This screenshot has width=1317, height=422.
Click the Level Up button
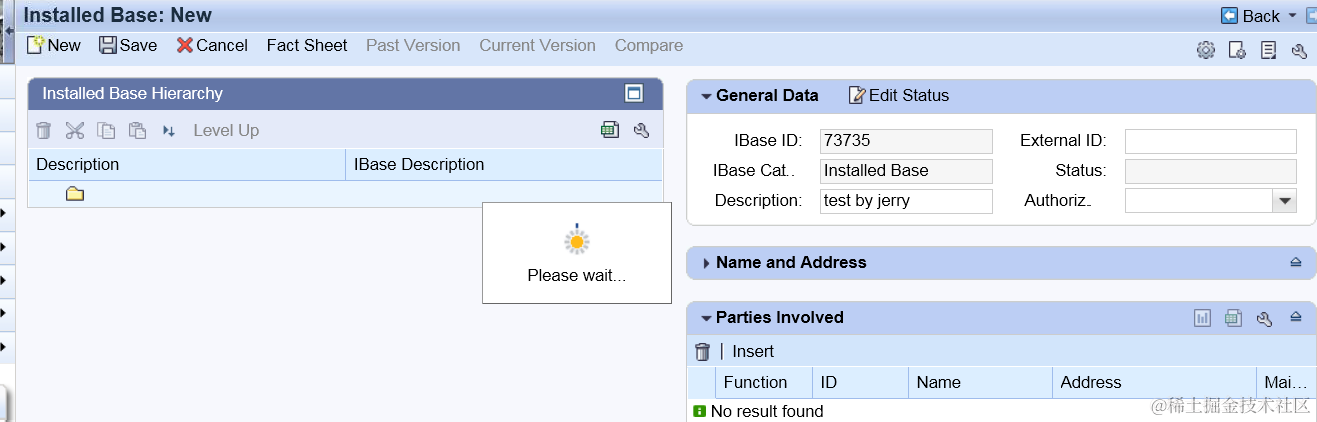(226, 130)
